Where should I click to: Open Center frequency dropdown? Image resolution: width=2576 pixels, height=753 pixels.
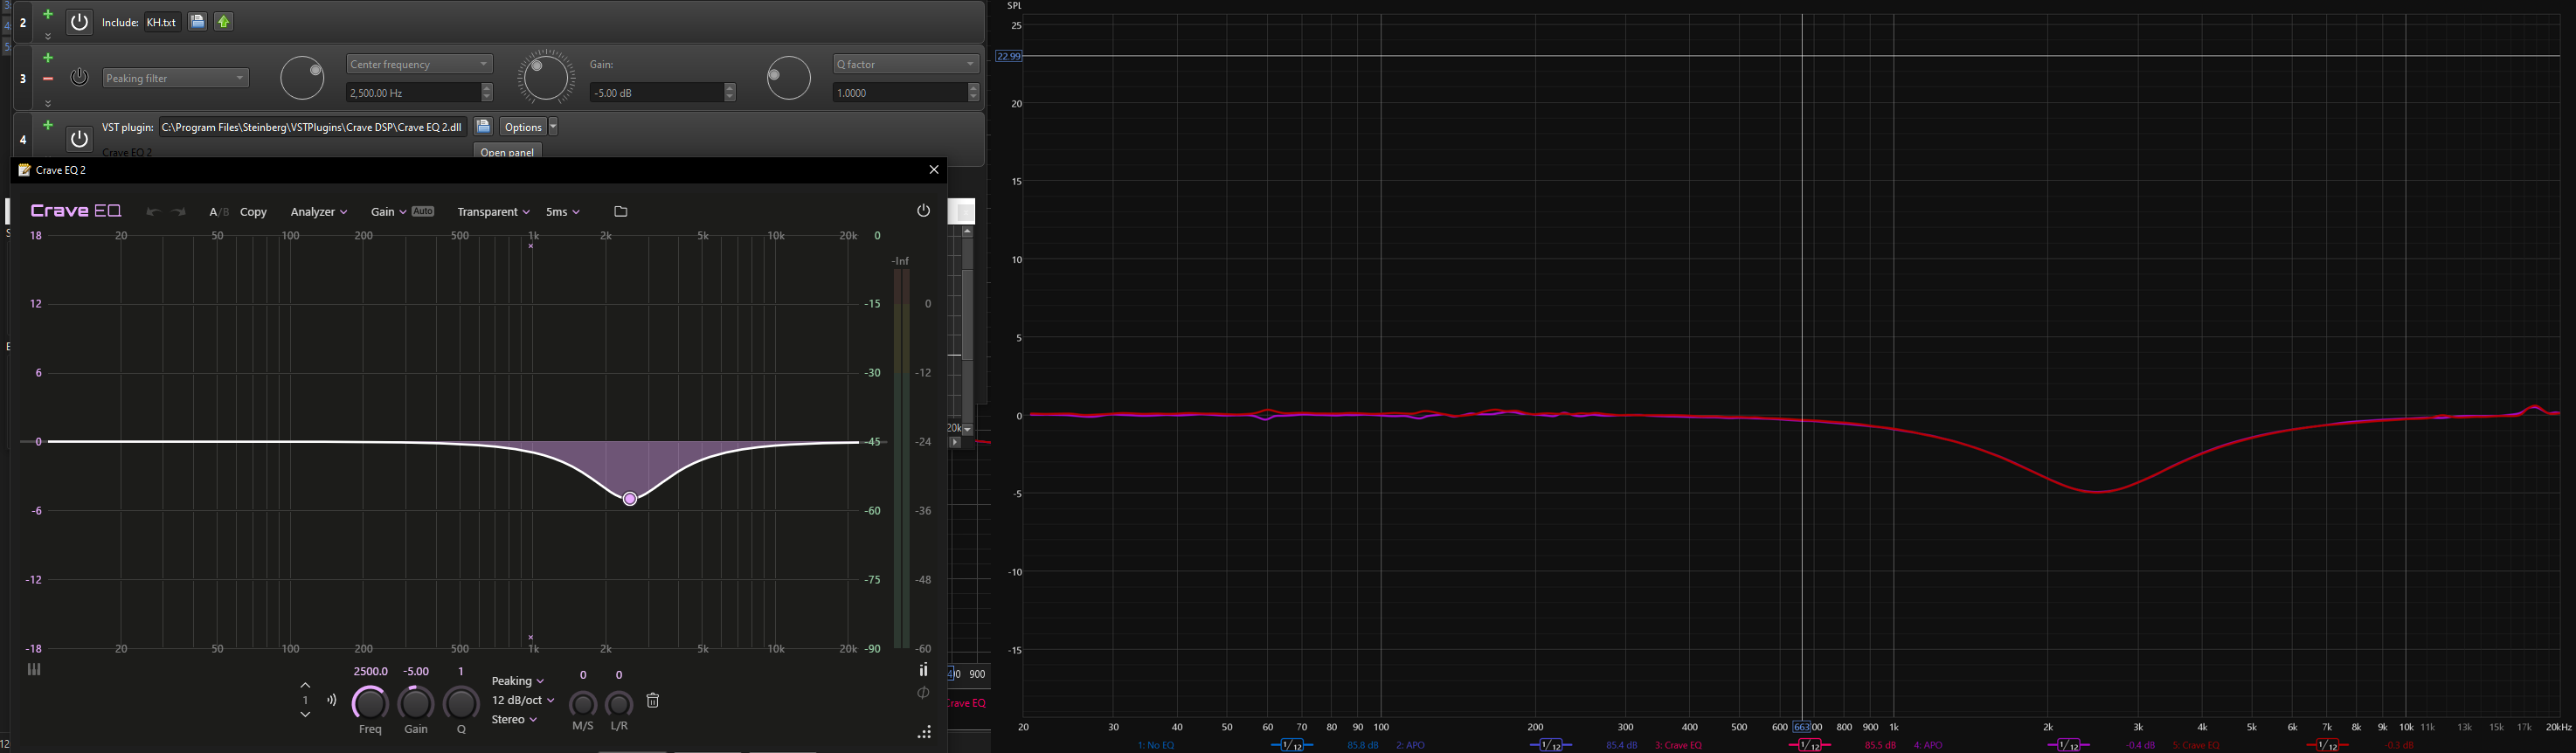pyautogui.click(x=420, y=64)
